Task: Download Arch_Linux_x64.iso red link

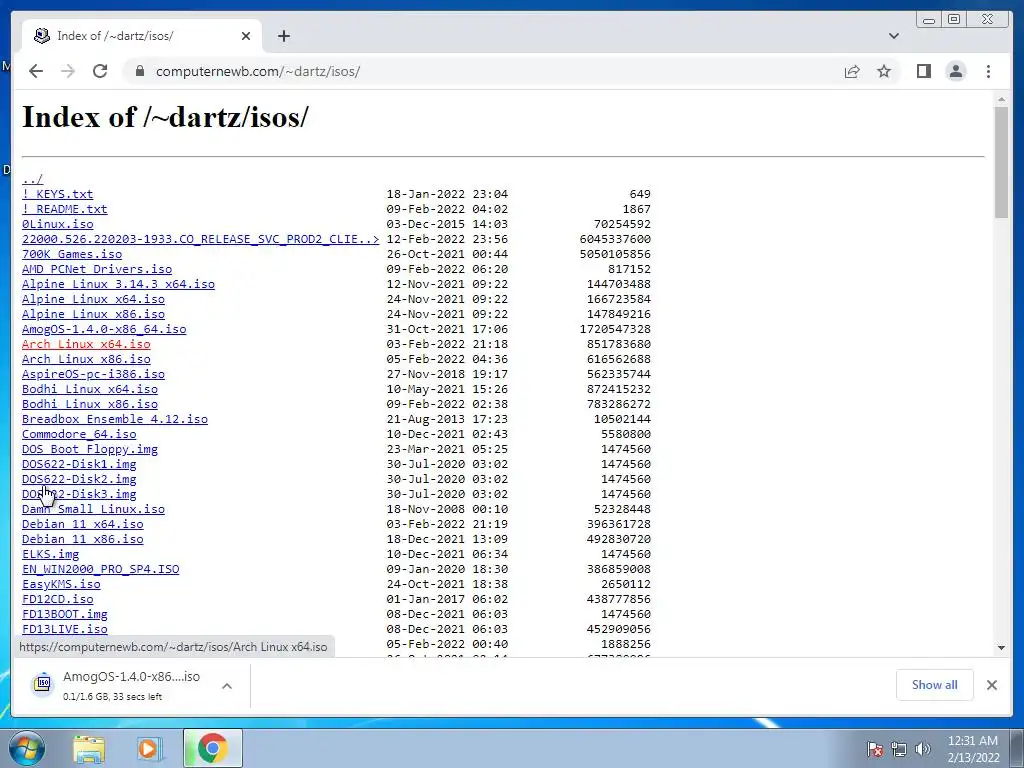Action: [x=86, y=344]
